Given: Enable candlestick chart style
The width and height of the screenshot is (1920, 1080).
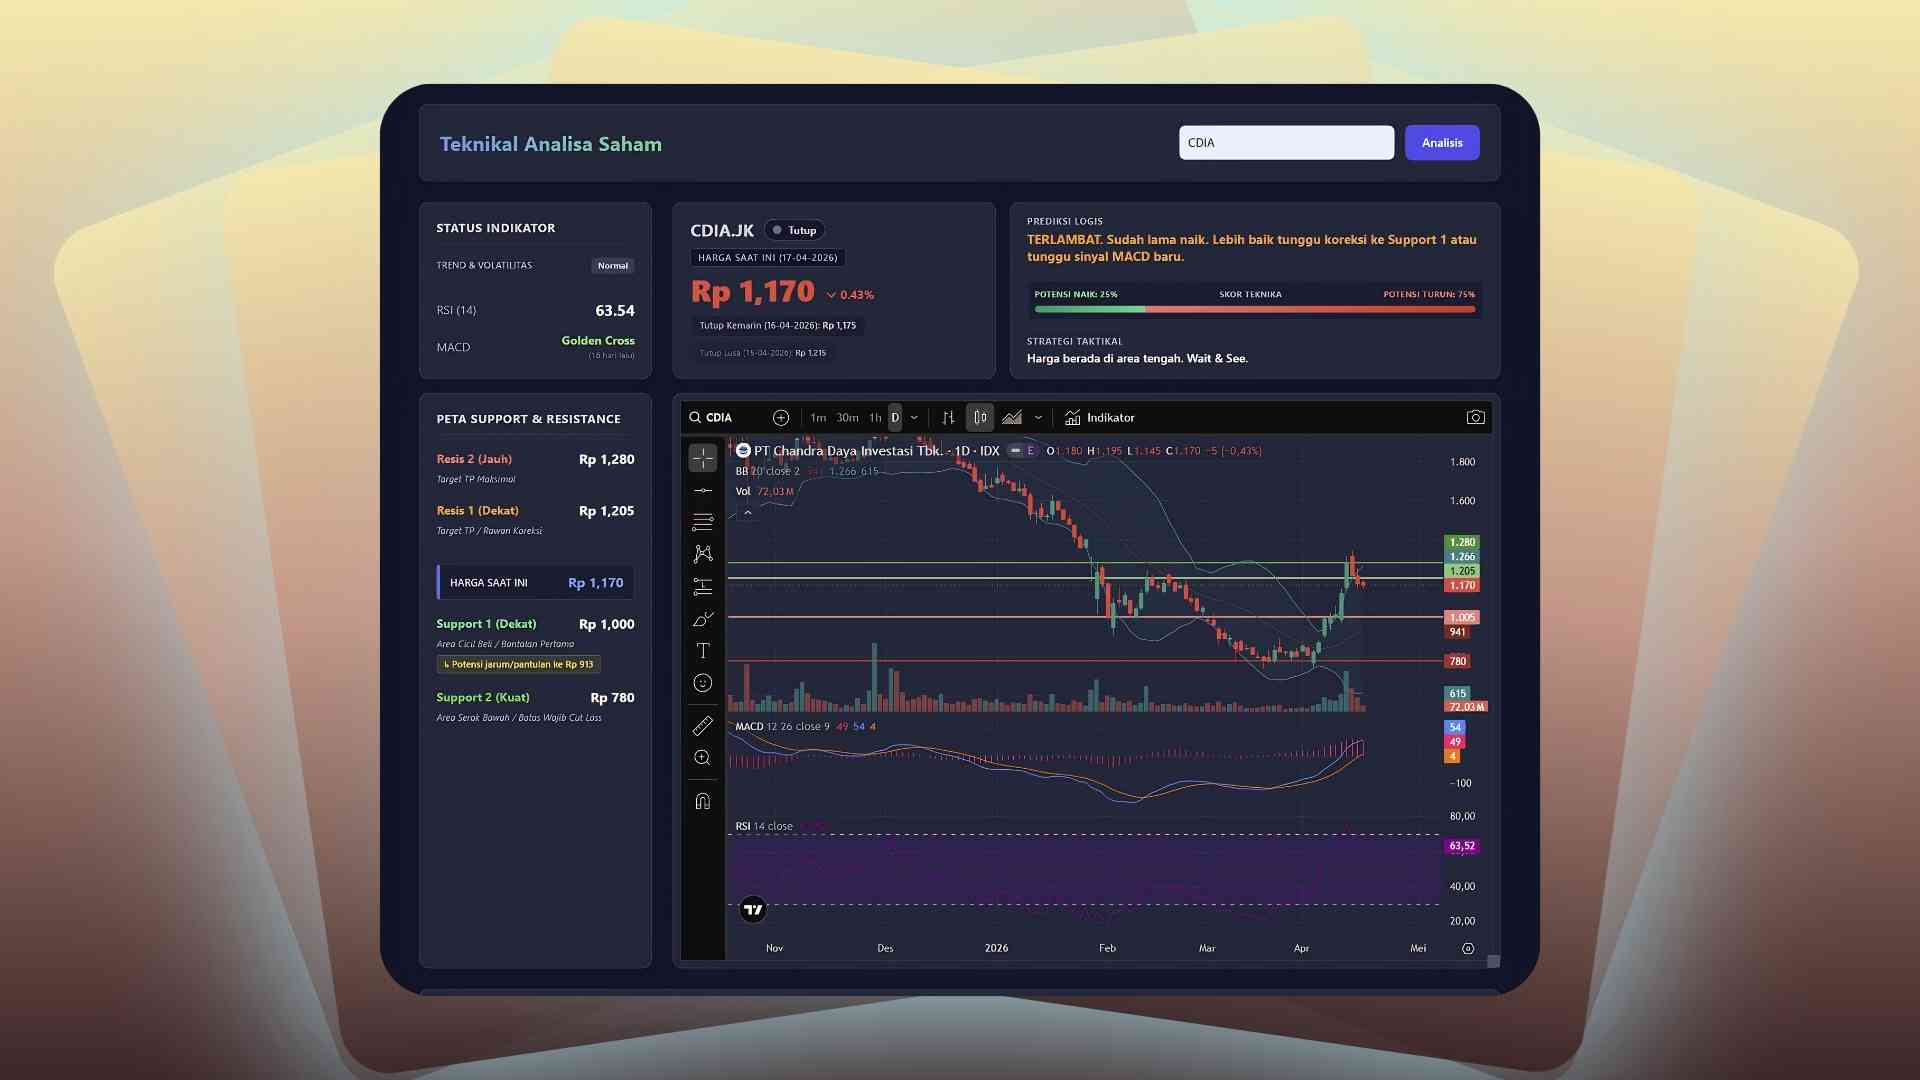Looking at the screenshot, I should [x=980, y=417].
